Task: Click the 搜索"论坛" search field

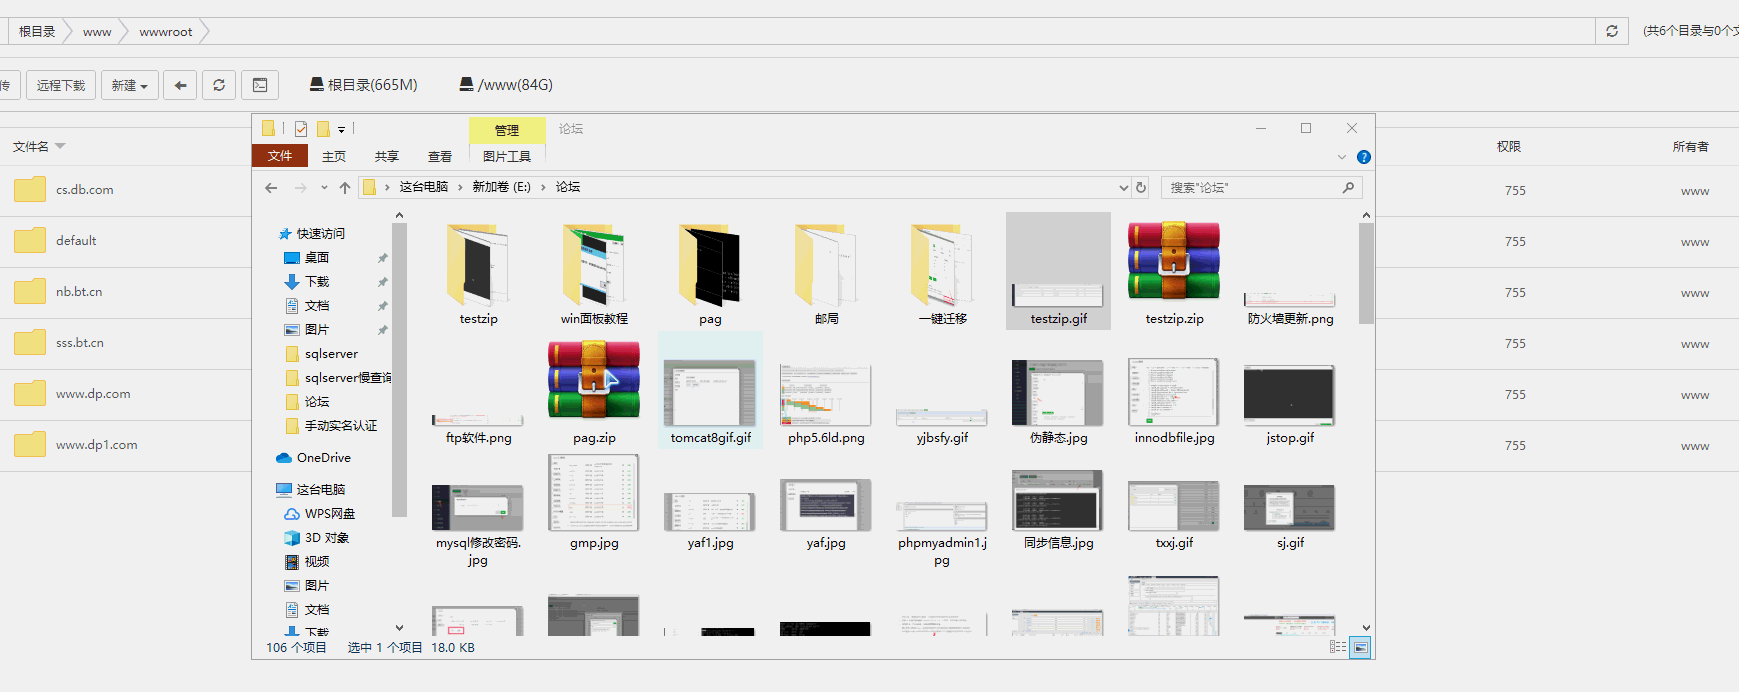Action: [x=1250, y=188]
